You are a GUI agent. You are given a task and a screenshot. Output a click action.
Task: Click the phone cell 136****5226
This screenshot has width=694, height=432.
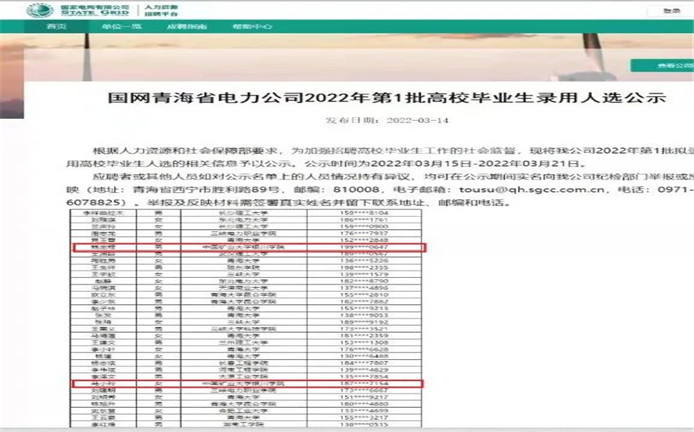tap(364, 261)
